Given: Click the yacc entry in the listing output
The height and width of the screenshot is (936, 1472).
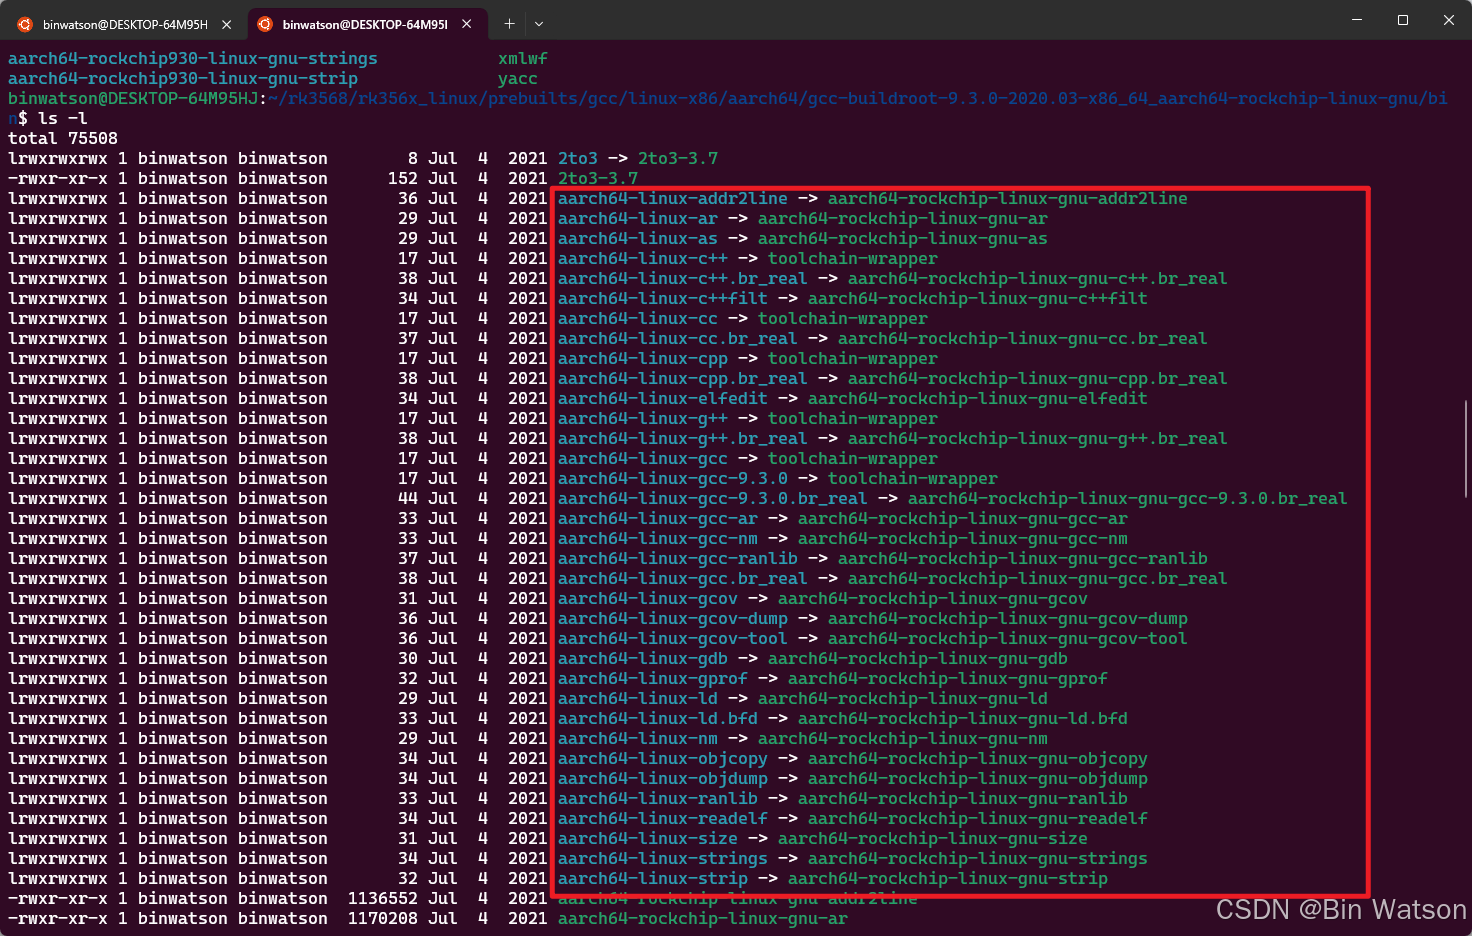Looking at the screenshot, I should tap(516, 78).
